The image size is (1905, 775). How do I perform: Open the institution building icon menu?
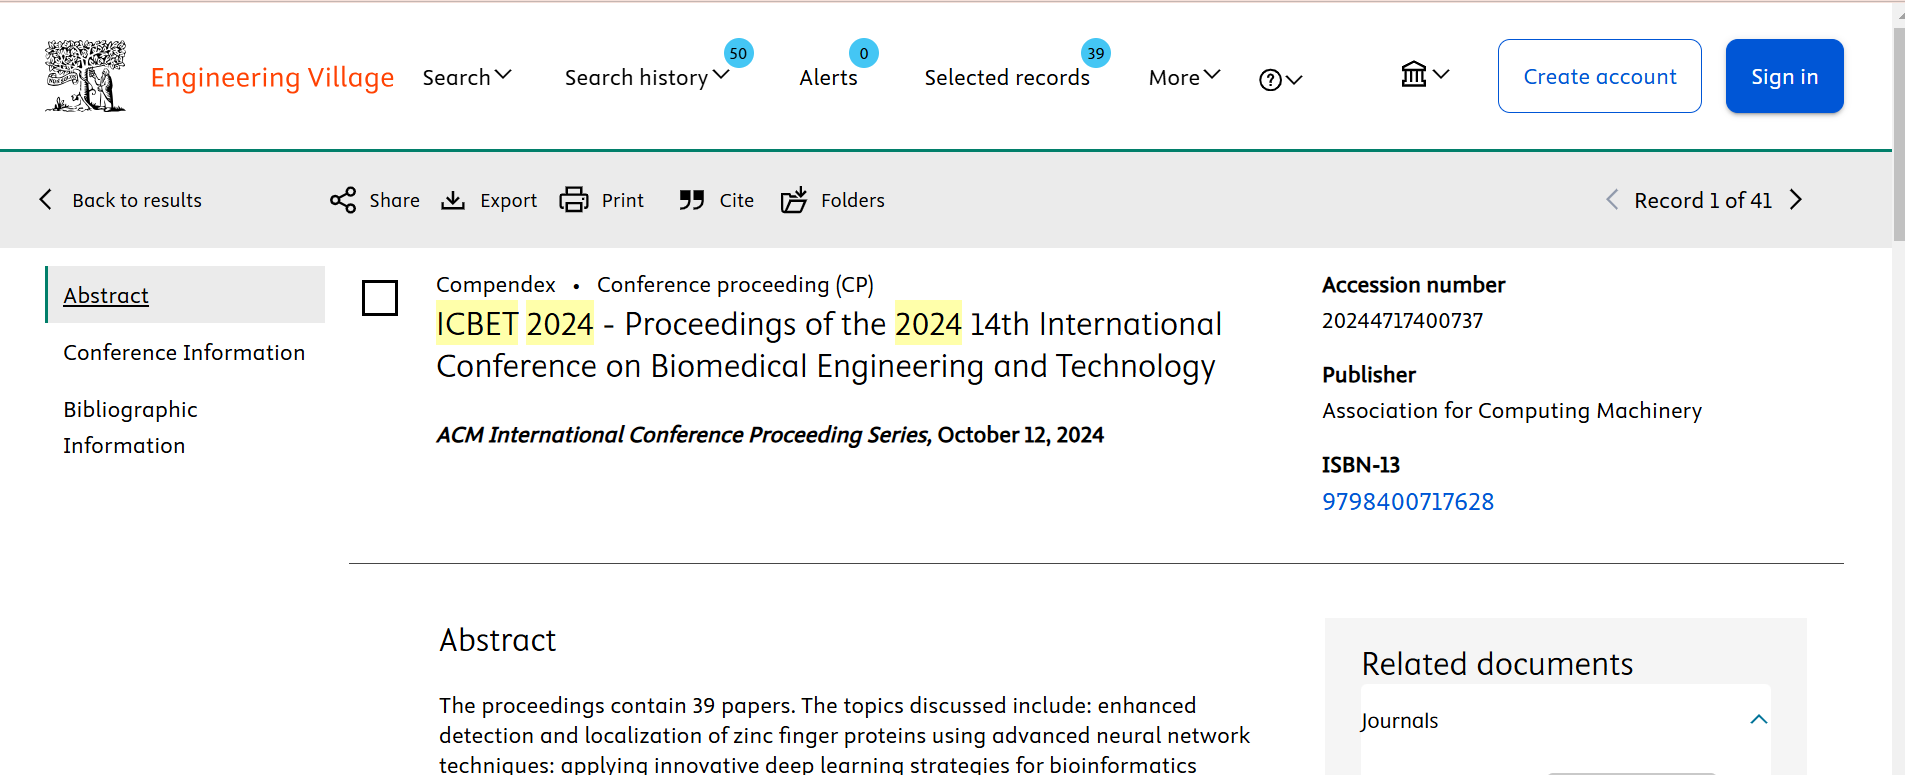coord(1425,74)
